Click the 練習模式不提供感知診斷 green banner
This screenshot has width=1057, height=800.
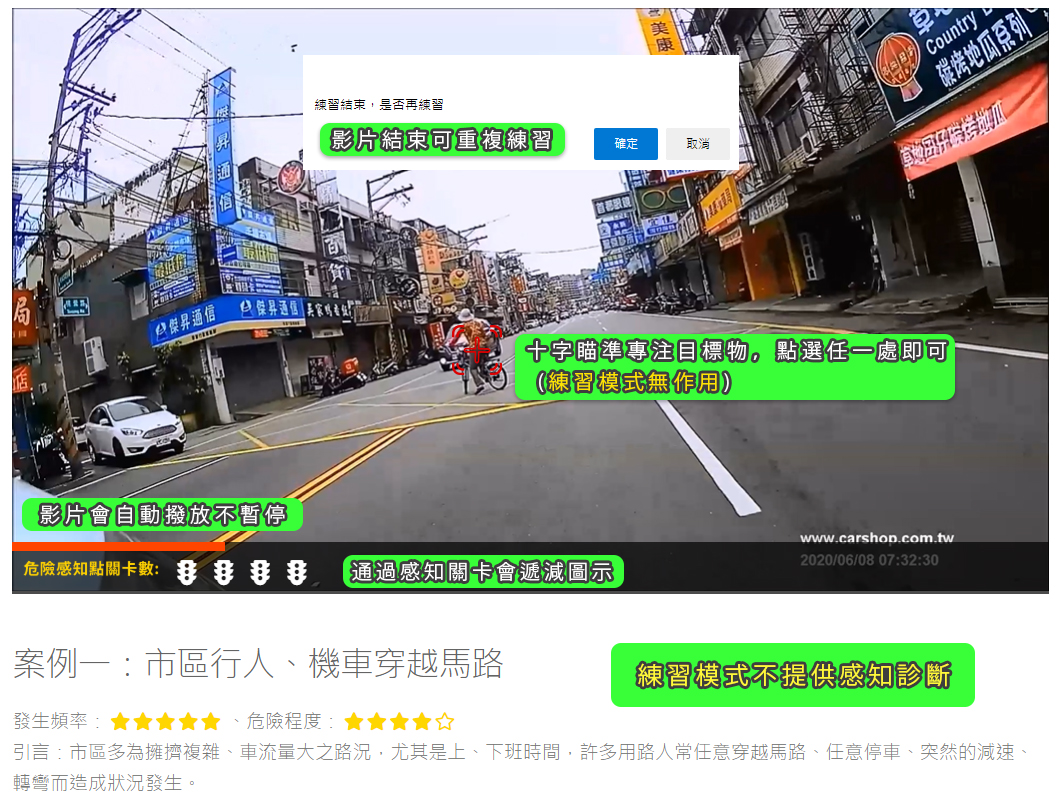pyautogui.click(x=792, y=675)
